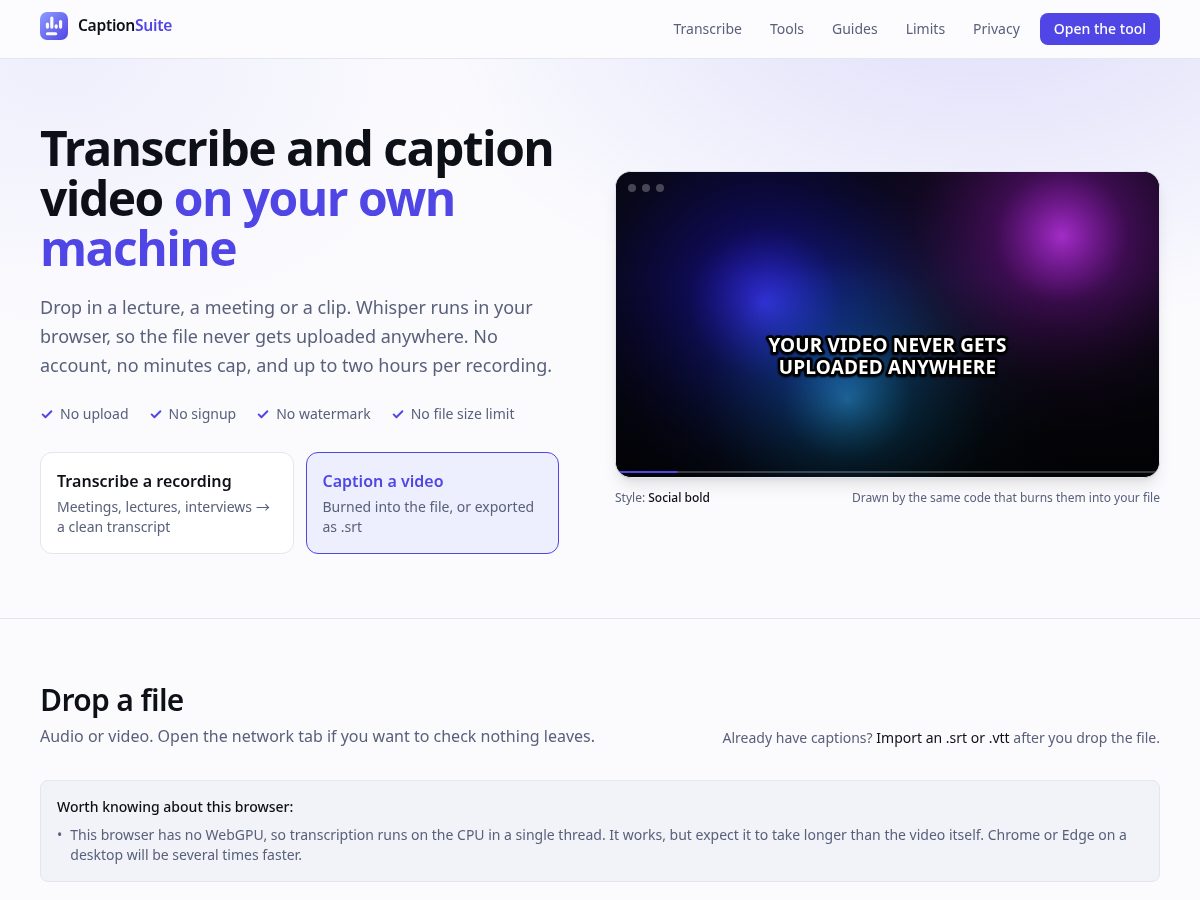This screenshot has height=900, width=1200.
Task: Open the Guides nav item
Action: click(x=855, y=29)
